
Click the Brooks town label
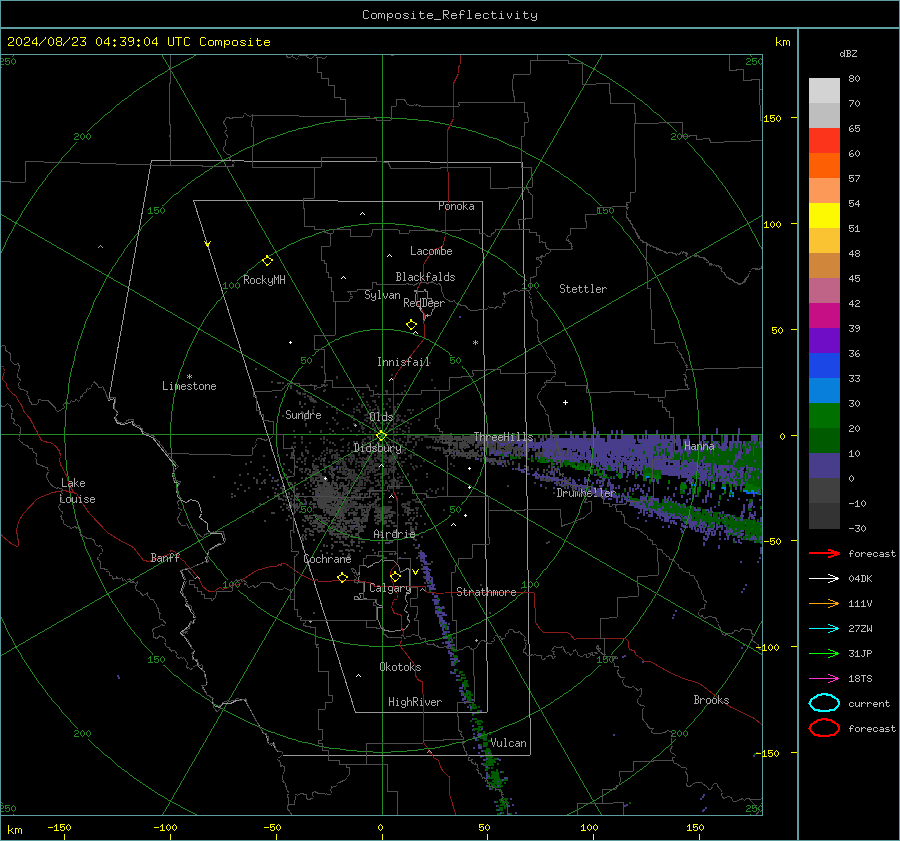[711, 700]
